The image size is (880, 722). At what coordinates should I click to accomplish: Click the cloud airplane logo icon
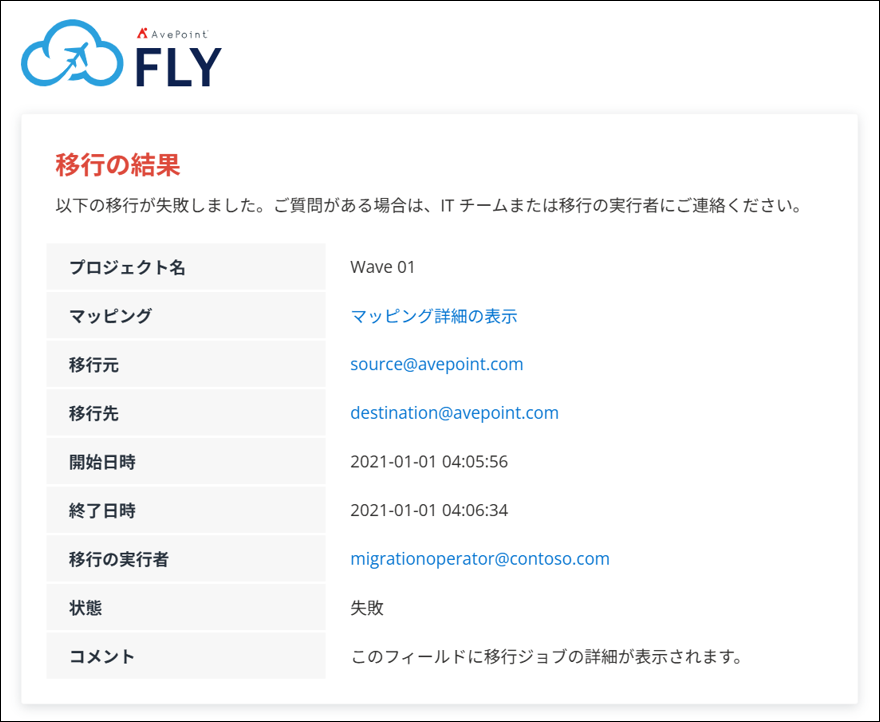(72, 56)
